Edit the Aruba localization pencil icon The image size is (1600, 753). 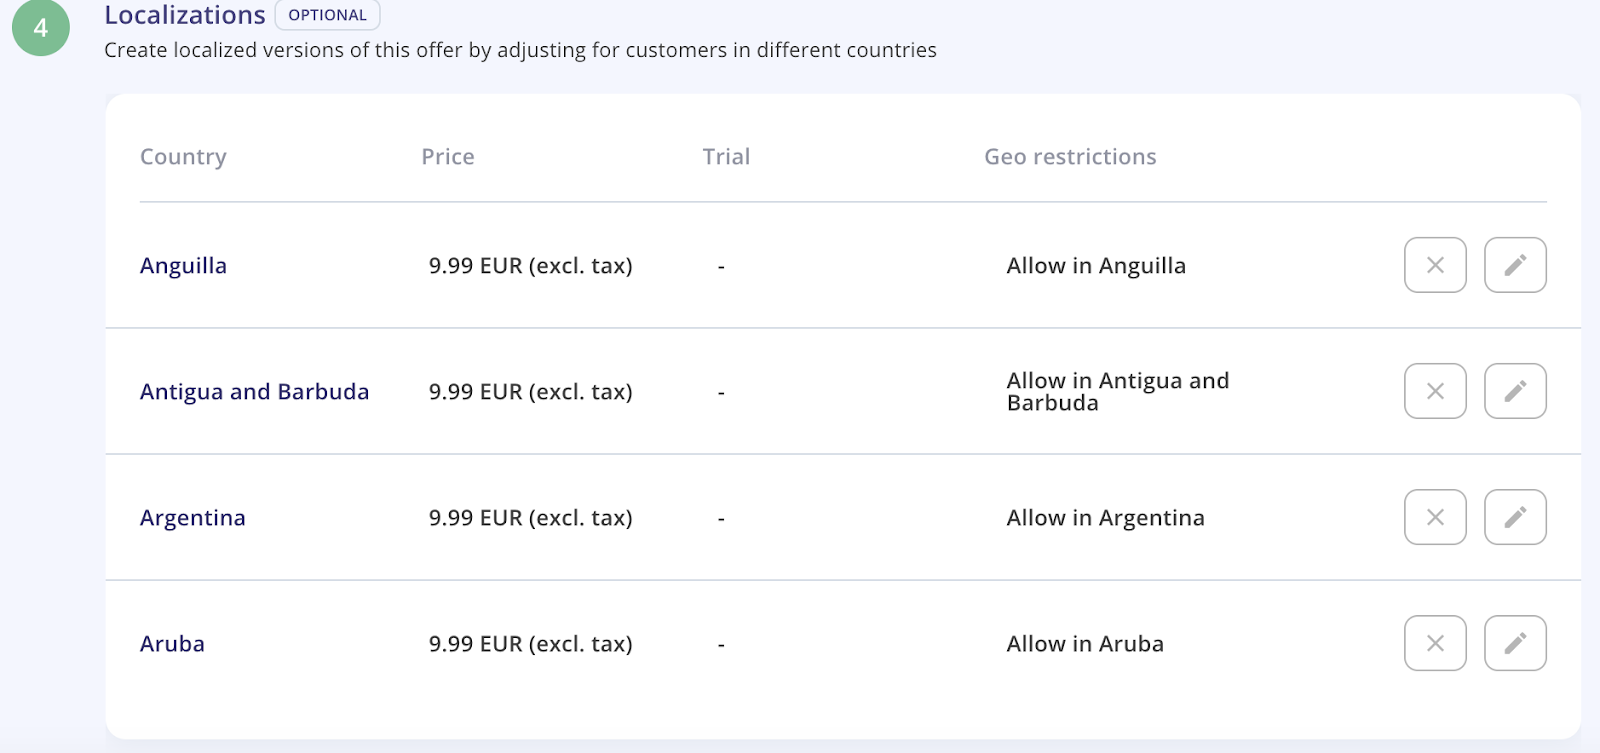click(1515, 643)
